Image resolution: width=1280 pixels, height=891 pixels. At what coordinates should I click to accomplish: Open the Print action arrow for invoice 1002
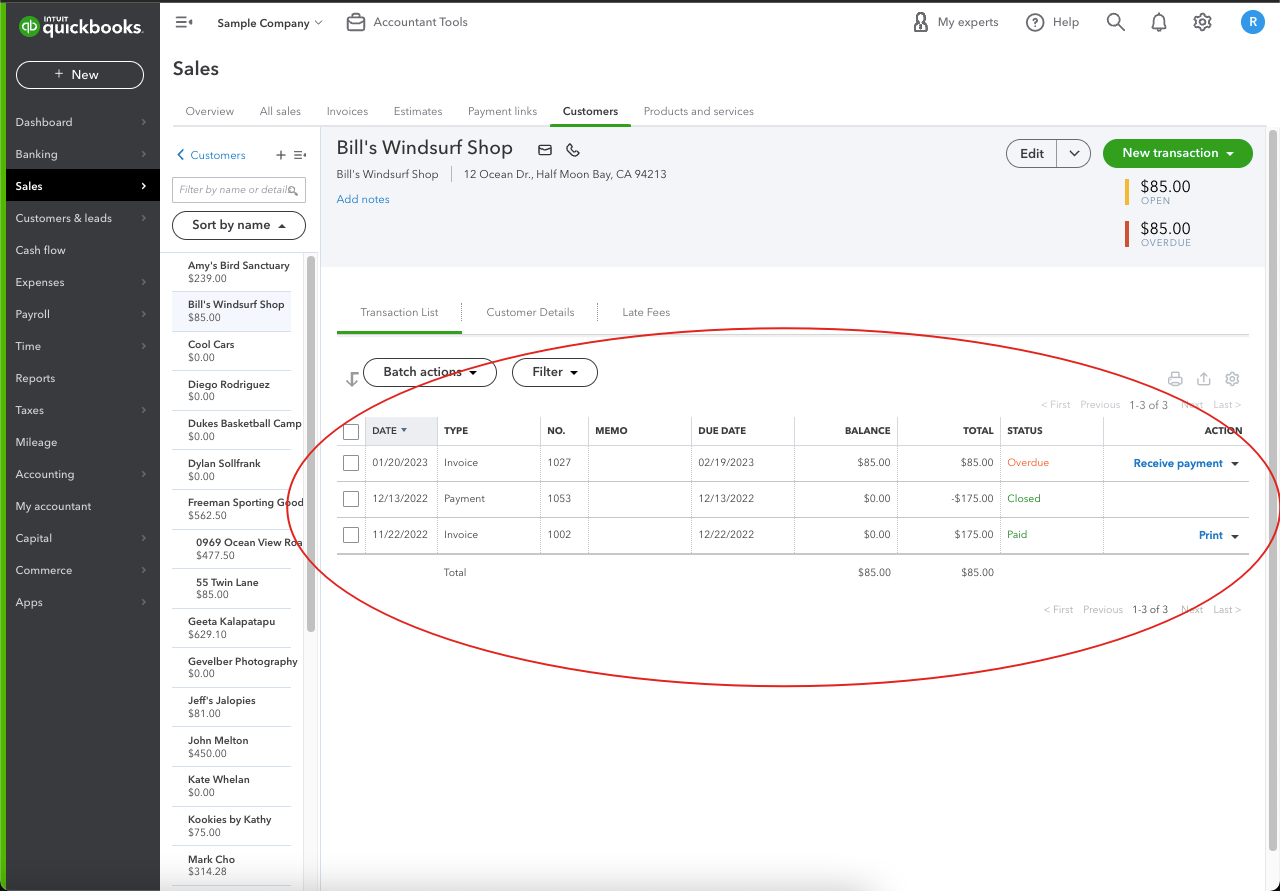point(1235,536)
